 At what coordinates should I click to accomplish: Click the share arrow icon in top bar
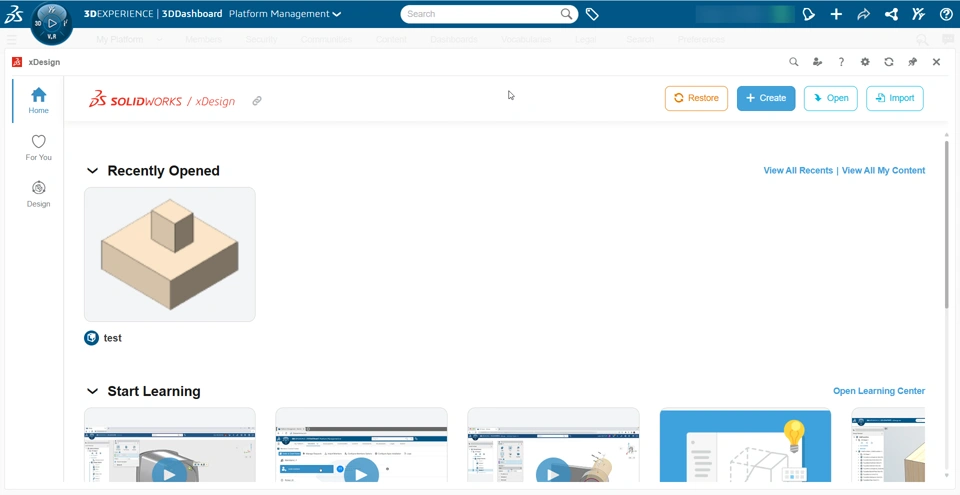863,14
